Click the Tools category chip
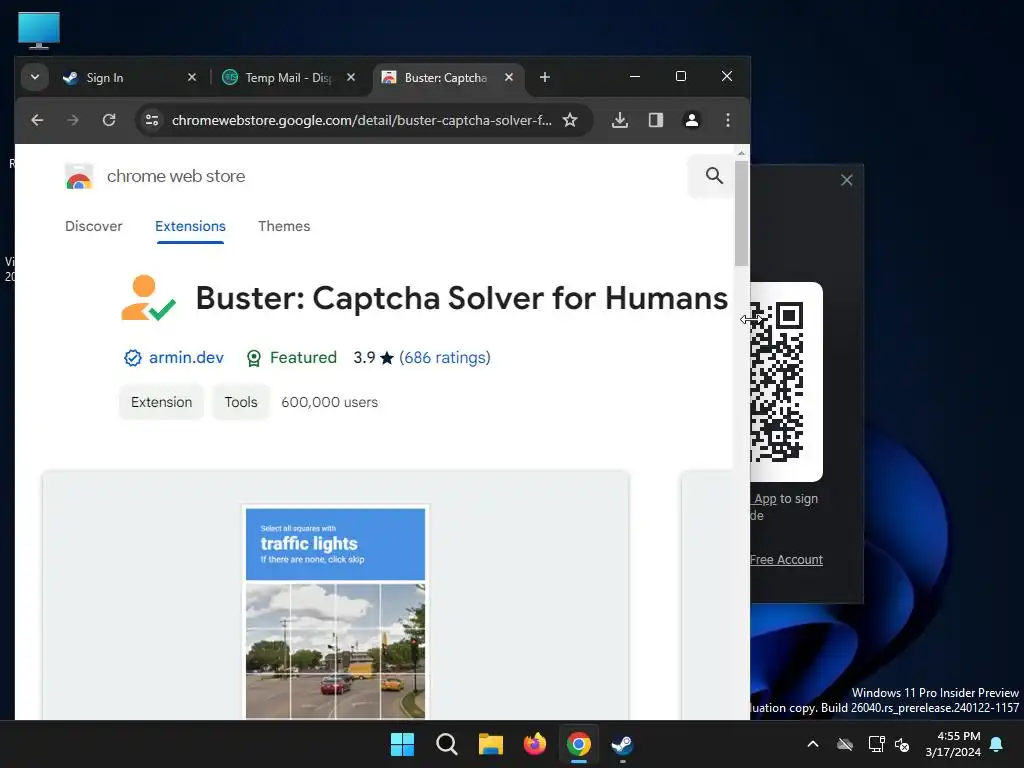 pos(241,402)
